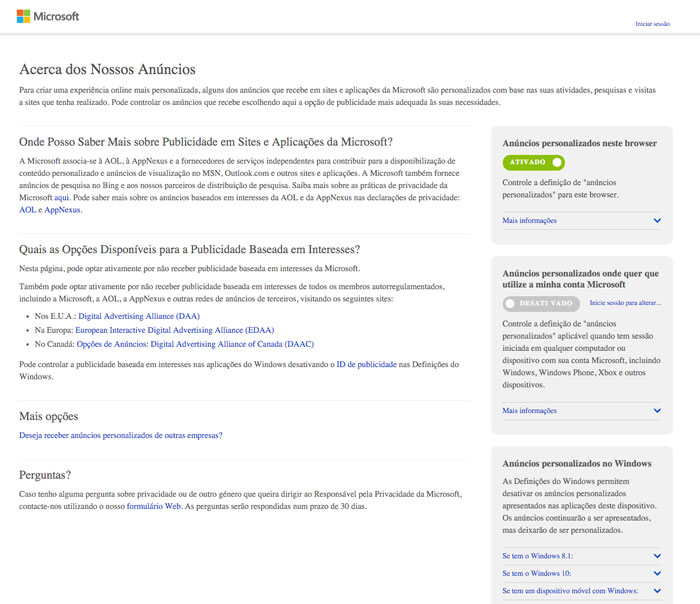Image resolution: width=700 pixels, height=604 pixels.
Task: Click the 'Acerca dos Nossos Anúncios' heading
Action: 107,69
